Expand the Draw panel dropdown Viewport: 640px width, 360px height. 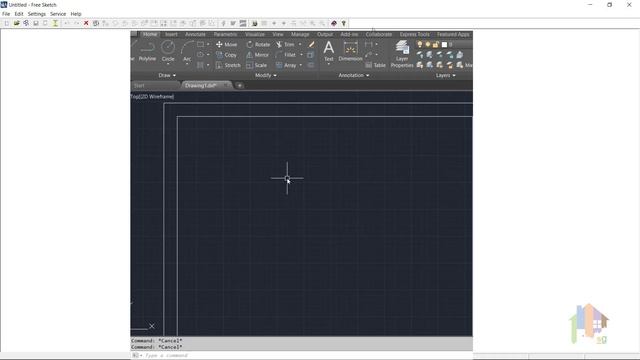click(x=167, y=76)
